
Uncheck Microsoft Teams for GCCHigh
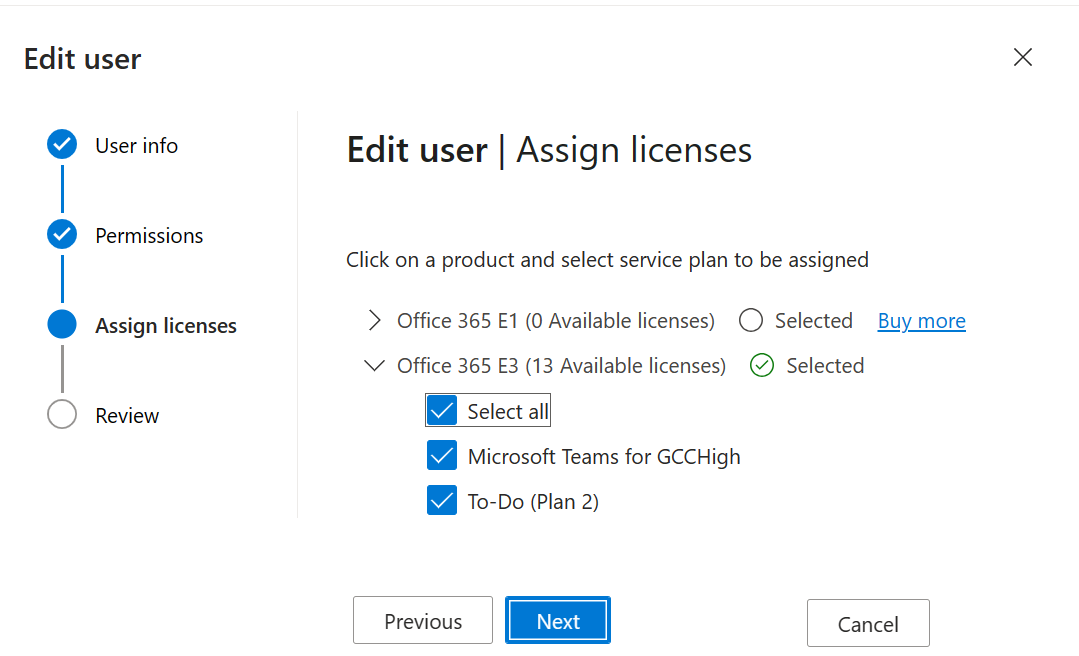(442, 456)
